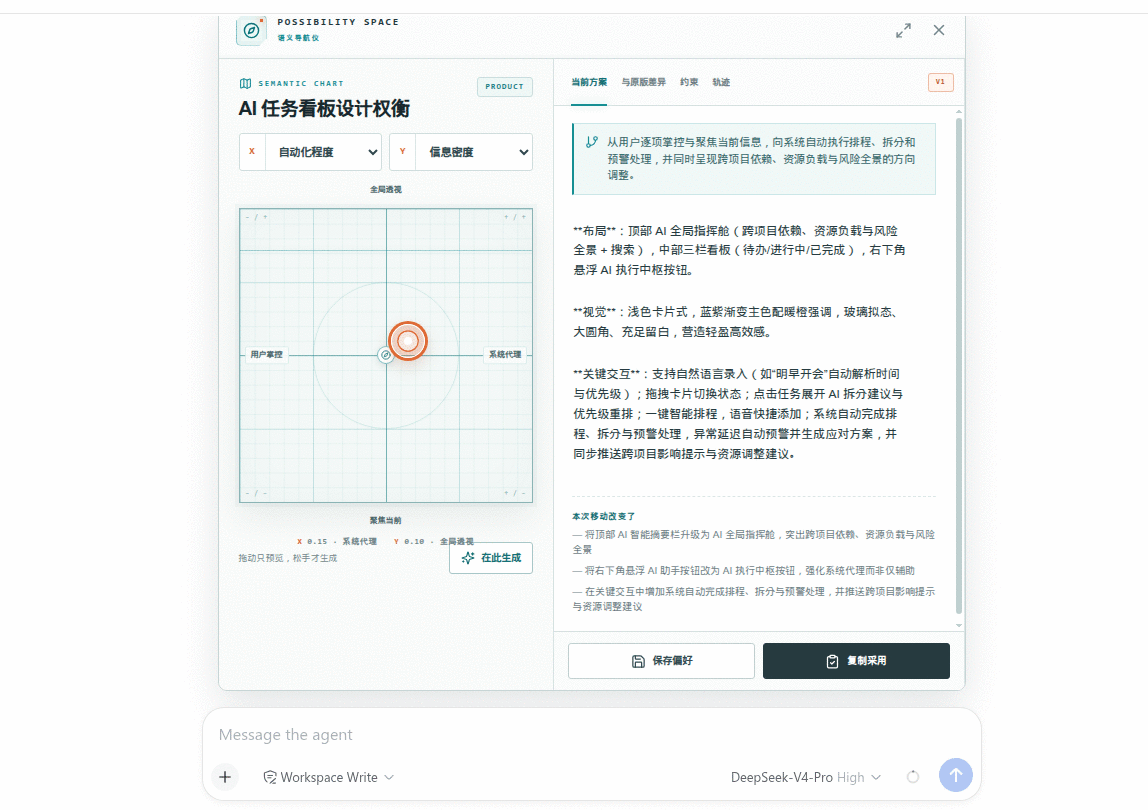Image resolution: width=1148 pixels, height=810 pixels.
Task: Click the shield icon beside Workspace Write
Action: click(x=269, y=777)
